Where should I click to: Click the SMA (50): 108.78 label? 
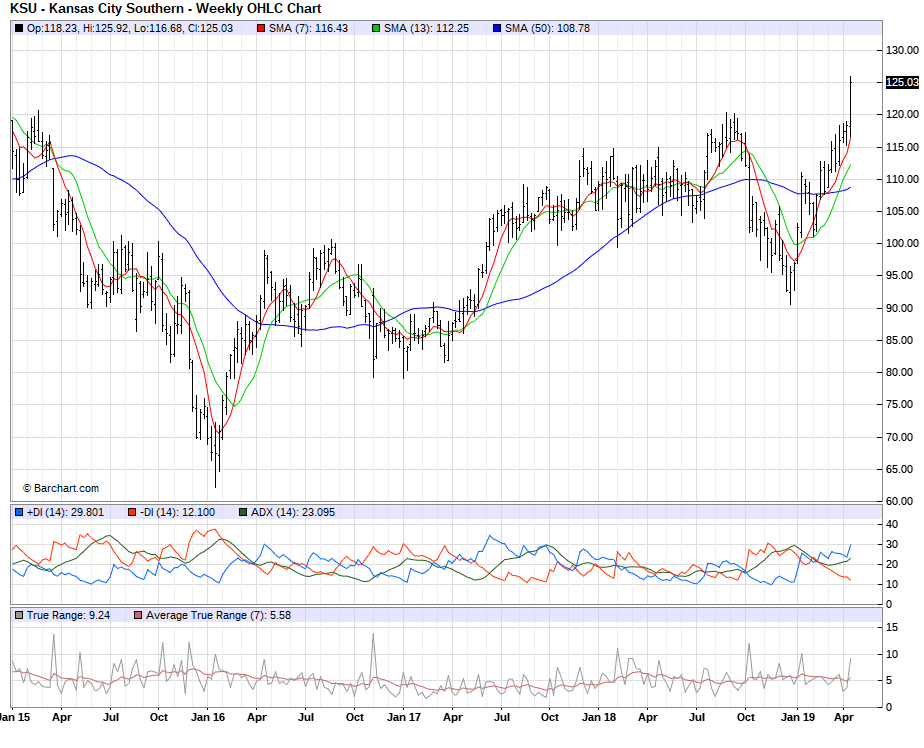(x=547, y=28)
